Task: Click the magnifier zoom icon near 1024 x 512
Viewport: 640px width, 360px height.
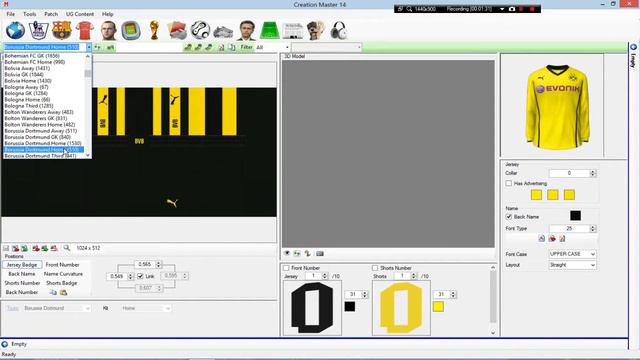Action: (67, 248)
